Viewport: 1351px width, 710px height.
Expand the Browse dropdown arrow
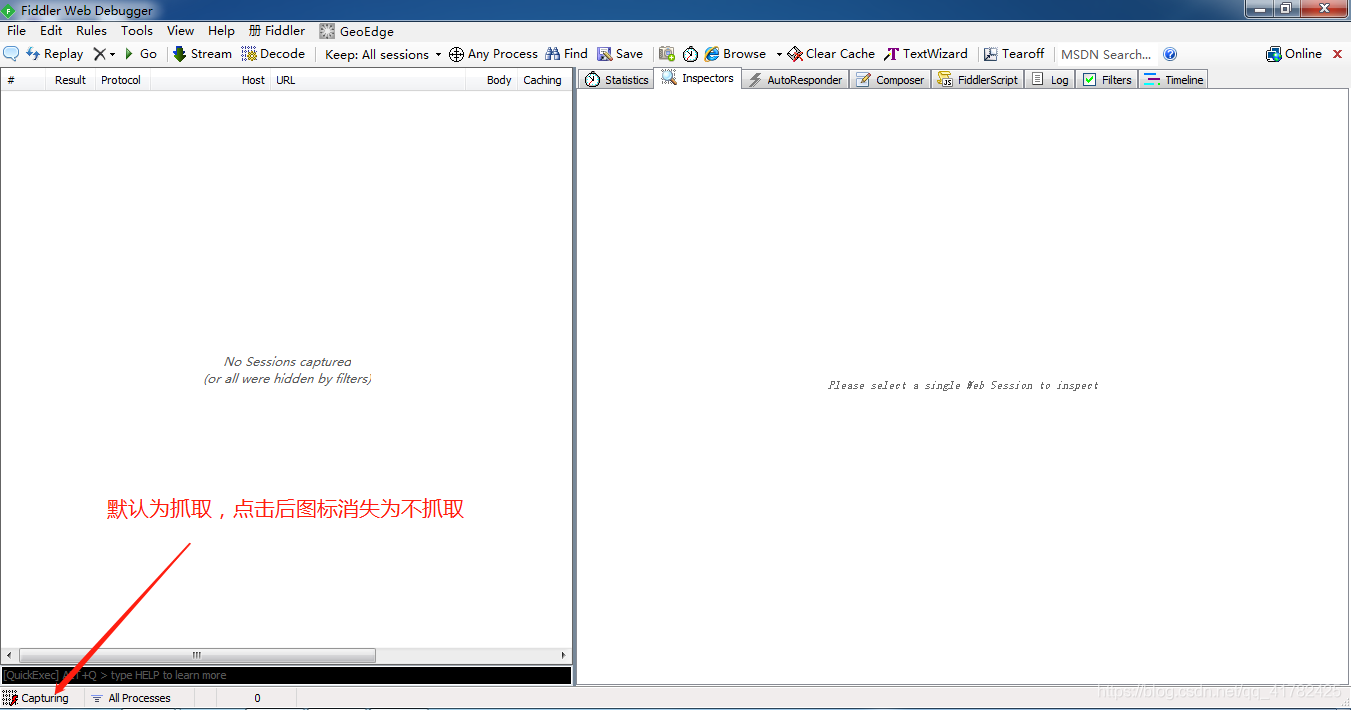(x=779, y=54)
